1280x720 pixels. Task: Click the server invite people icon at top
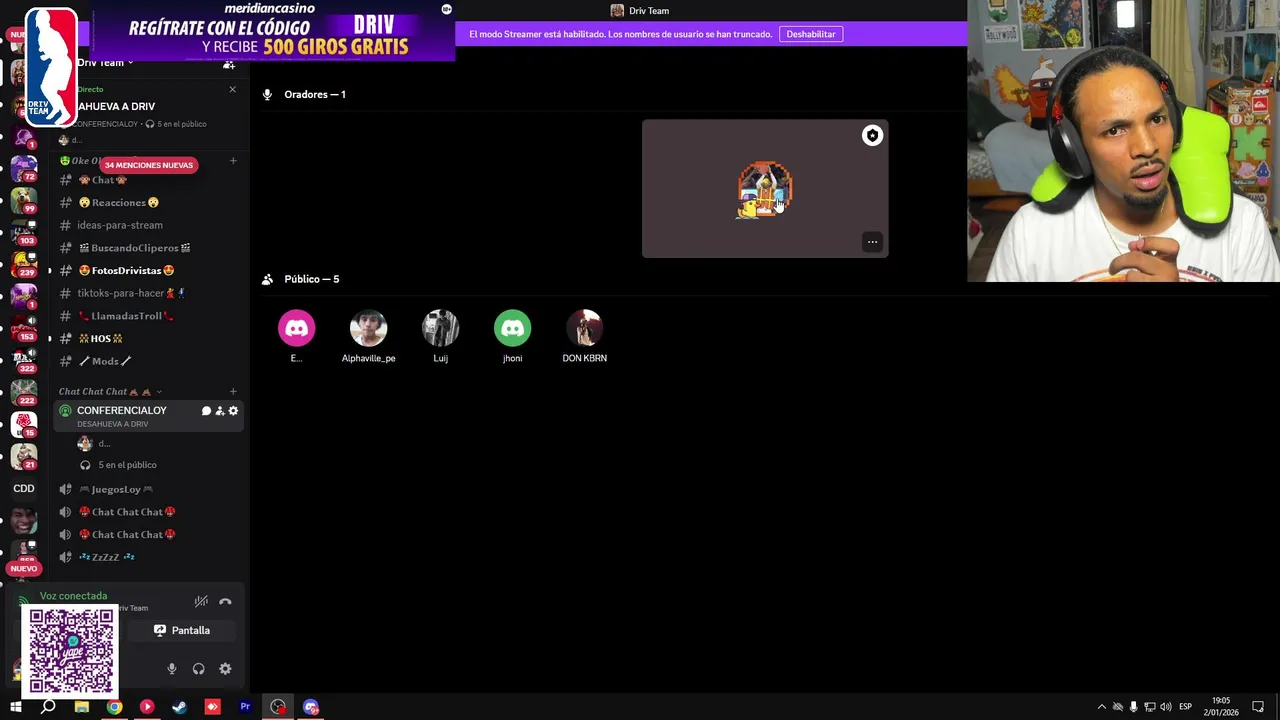(x=229, y=64)
